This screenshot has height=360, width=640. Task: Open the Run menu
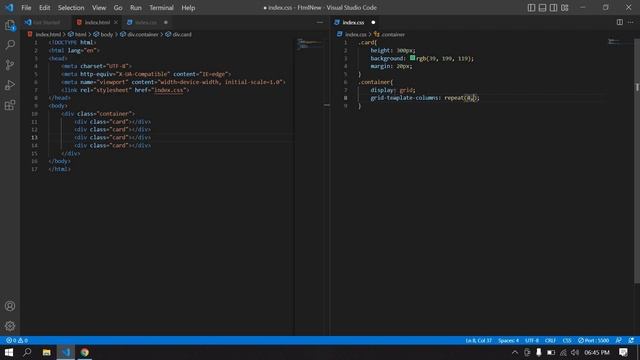coord(136,8)
